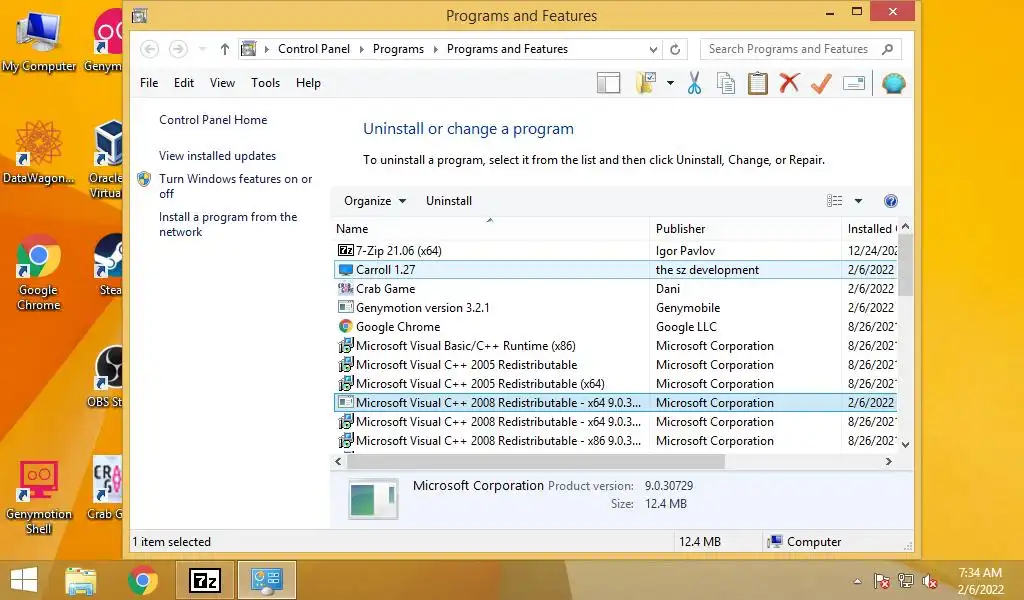Refresh the Programs and Features list
The image size is (1024, 600).
675,49
